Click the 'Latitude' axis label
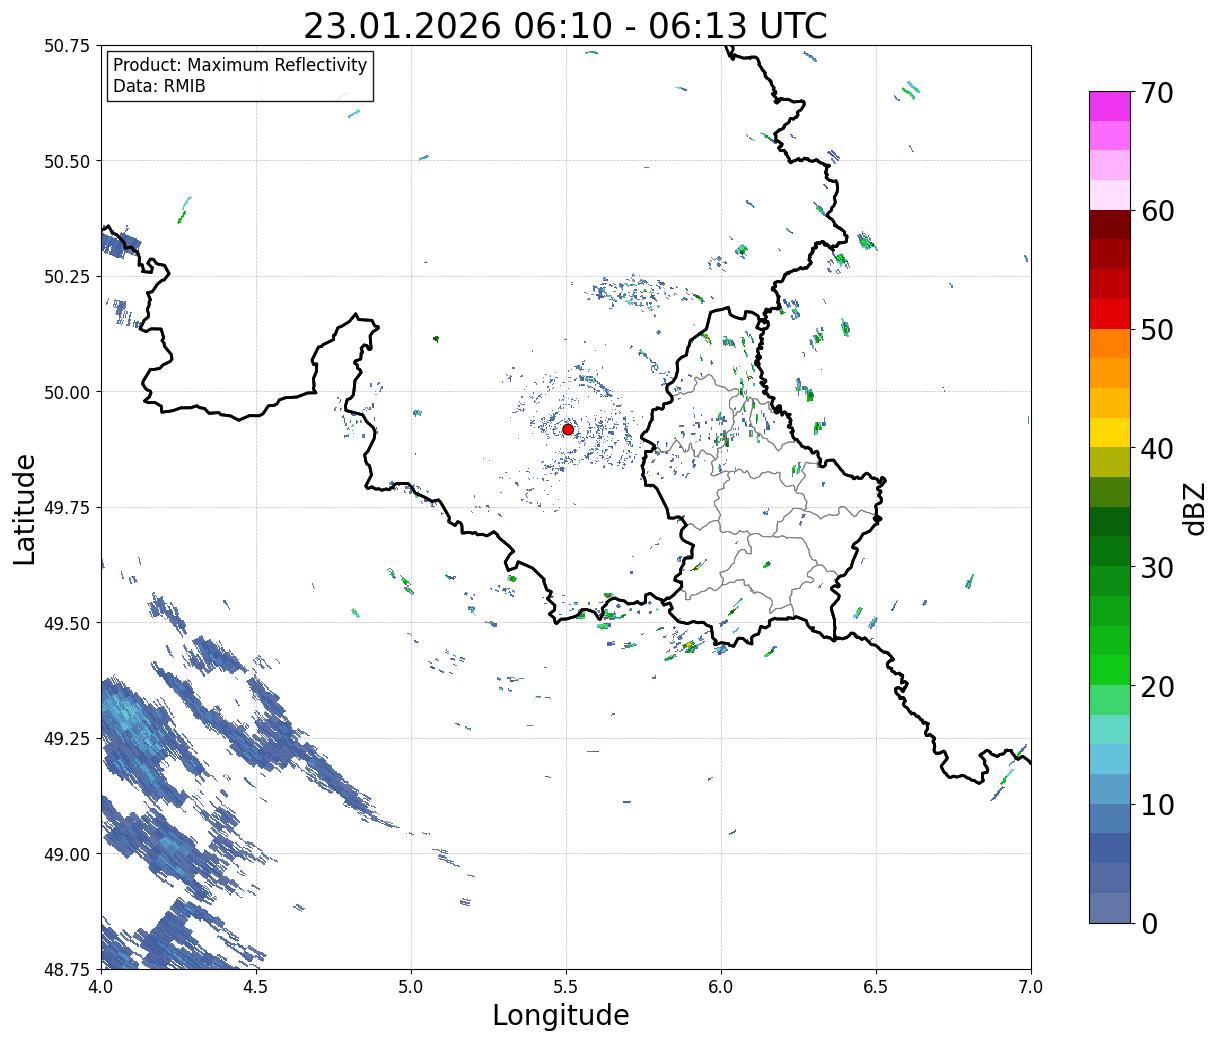The height and width of the screenshot is (1040, 1219). click(25, 508)
